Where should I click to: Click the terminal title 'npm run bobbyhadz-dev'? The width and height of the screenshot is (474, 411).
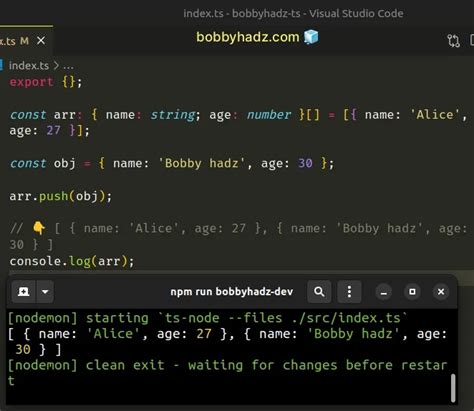(x=232, y=292)
